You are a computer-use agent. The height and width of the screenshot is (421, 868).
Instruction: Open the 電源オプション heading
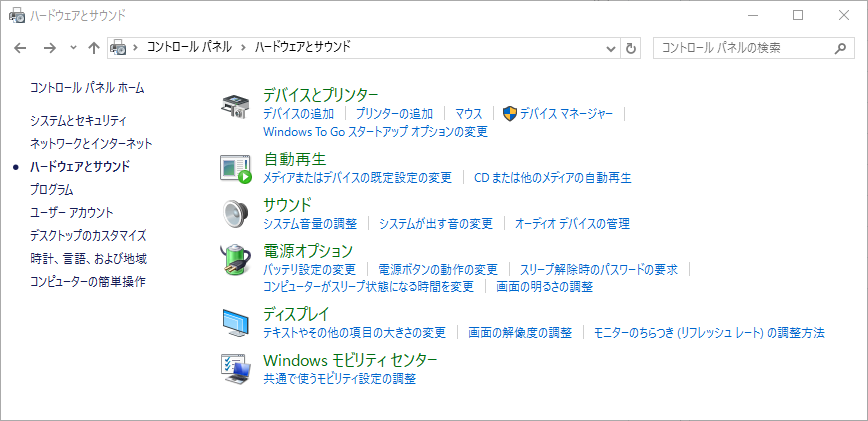pos(308,251)
